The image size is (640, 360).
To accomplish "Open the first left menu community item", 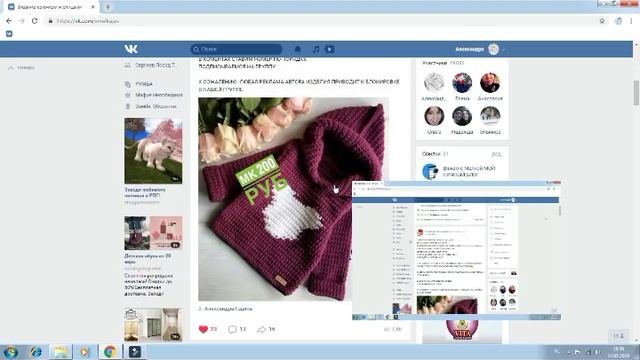I will (x=150, y=65).
